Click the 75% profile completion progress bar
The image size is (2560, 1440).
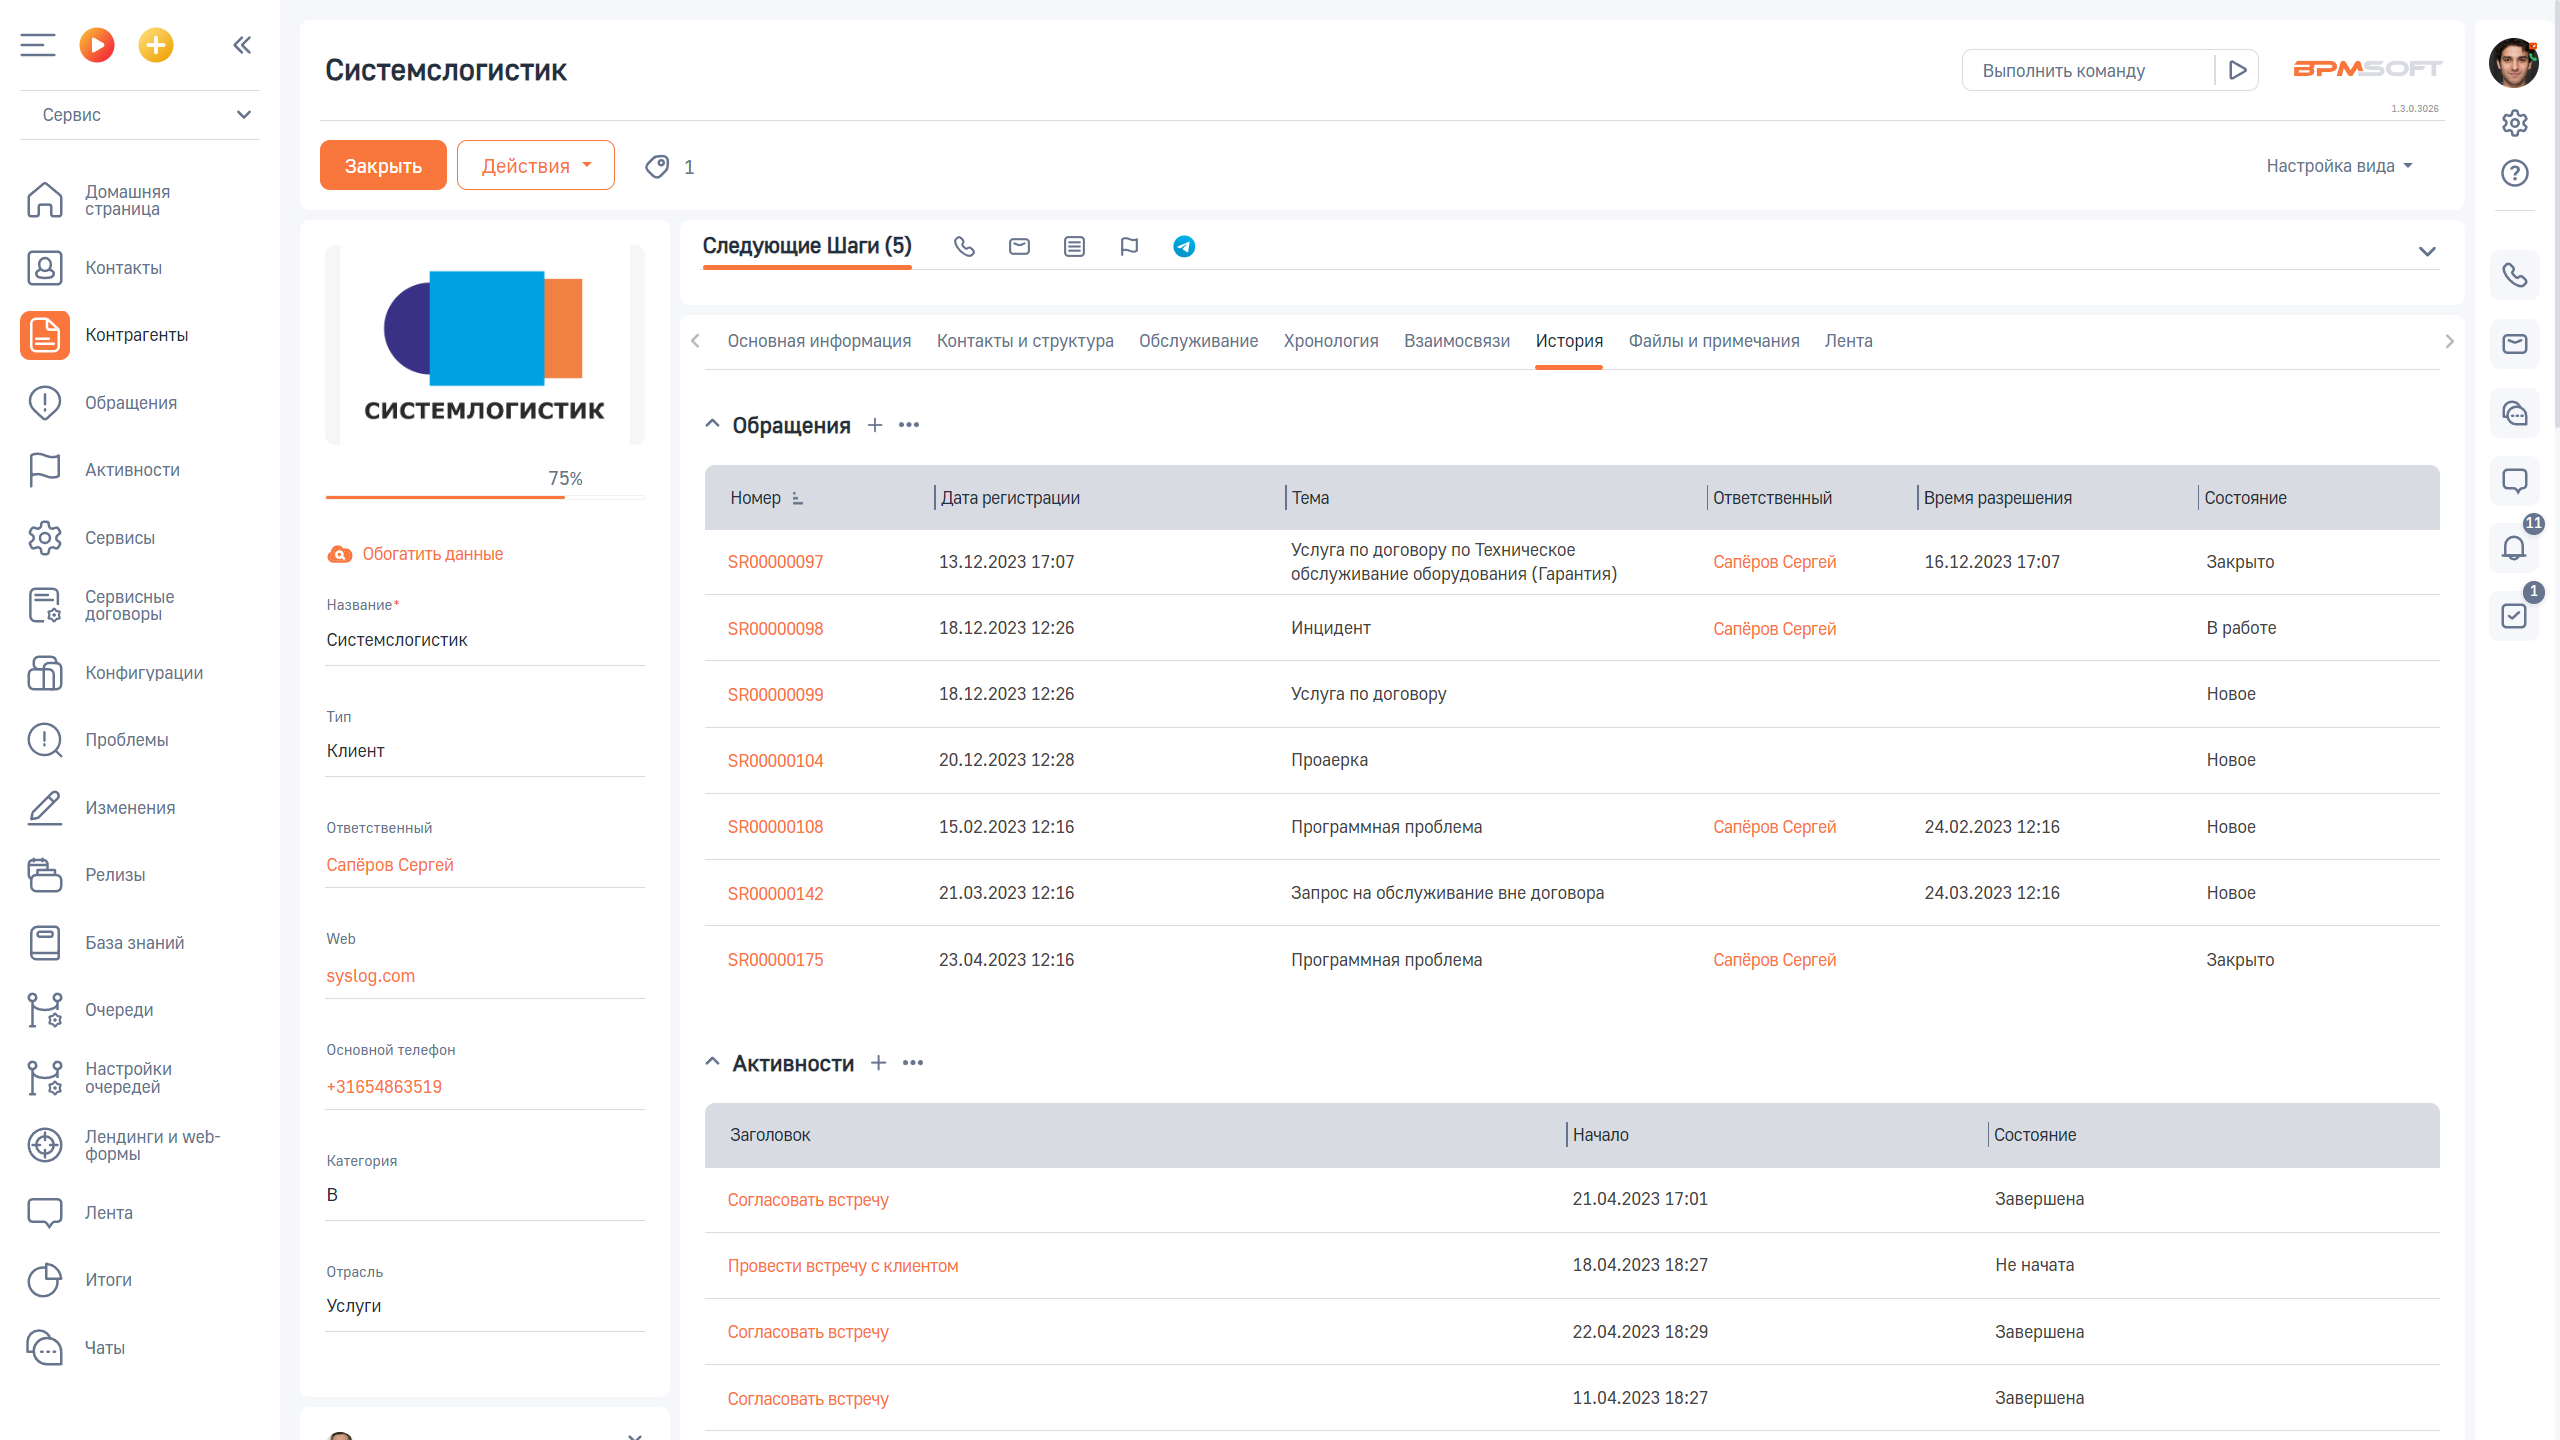[x=484, y=496]
